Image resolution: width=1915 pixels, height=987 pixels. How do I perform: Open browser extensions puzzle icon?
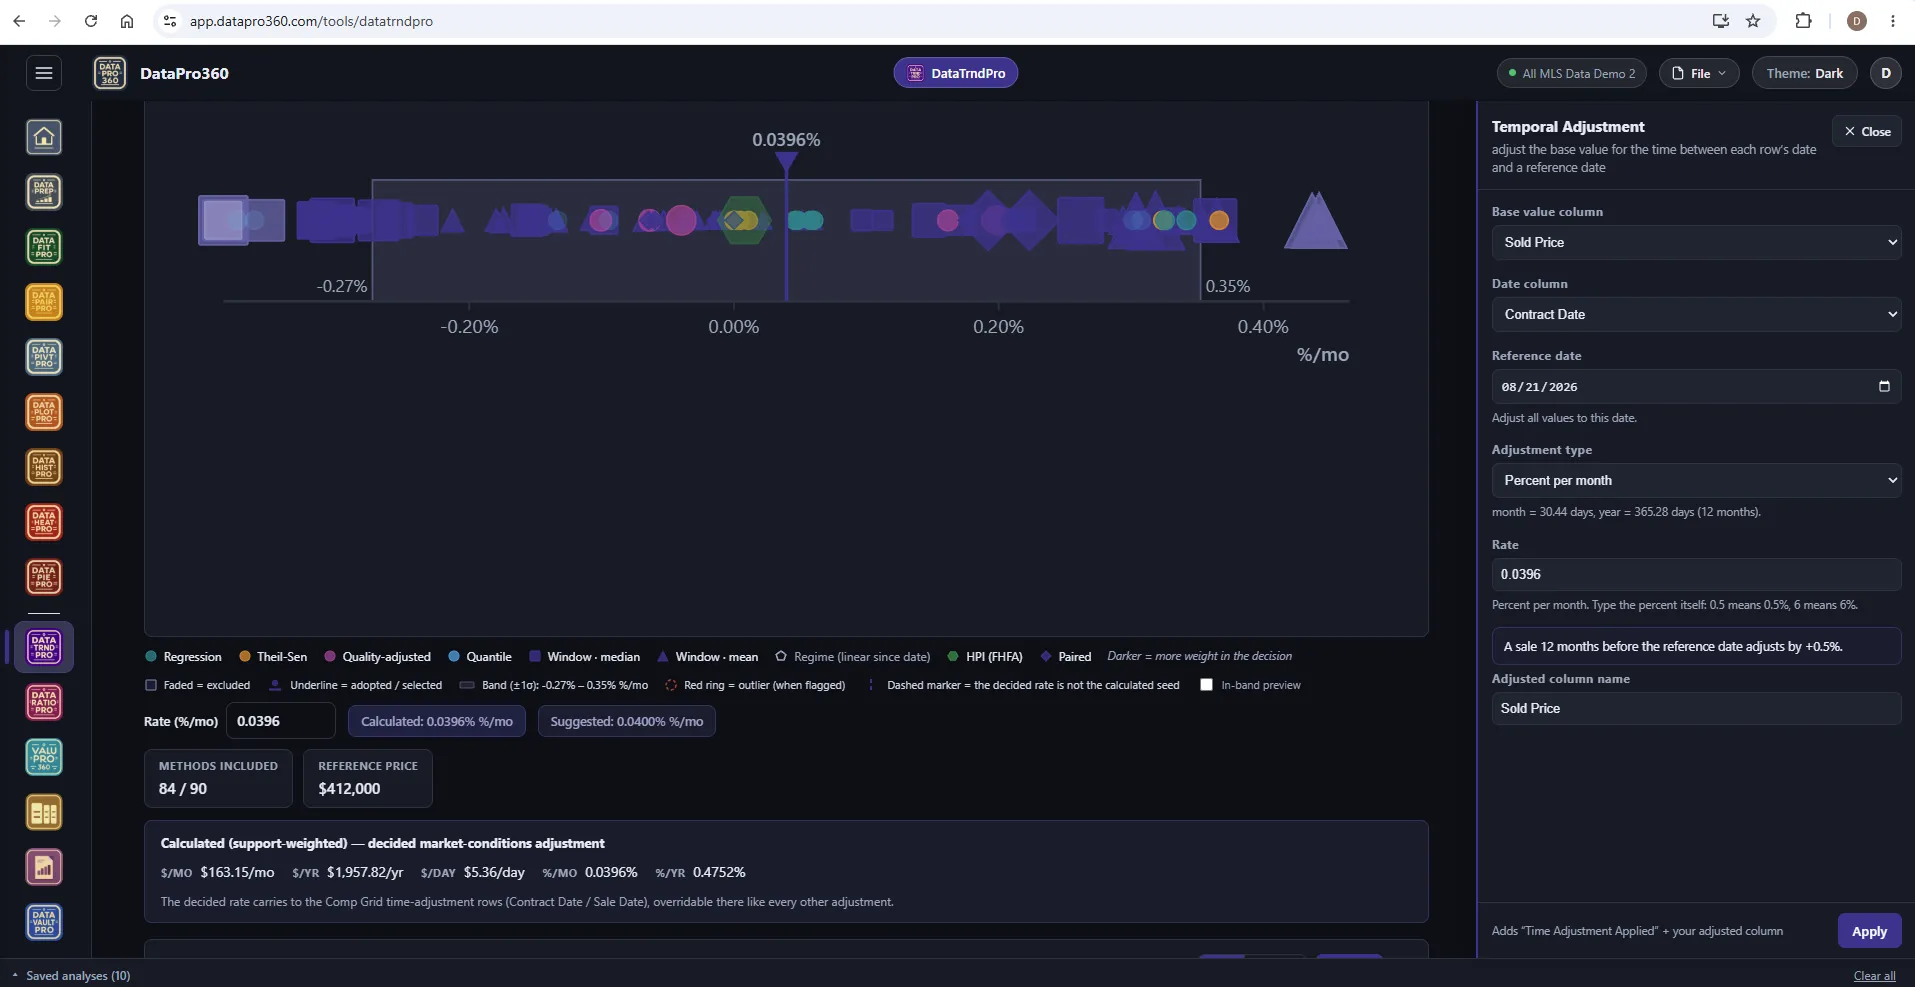1804,21
